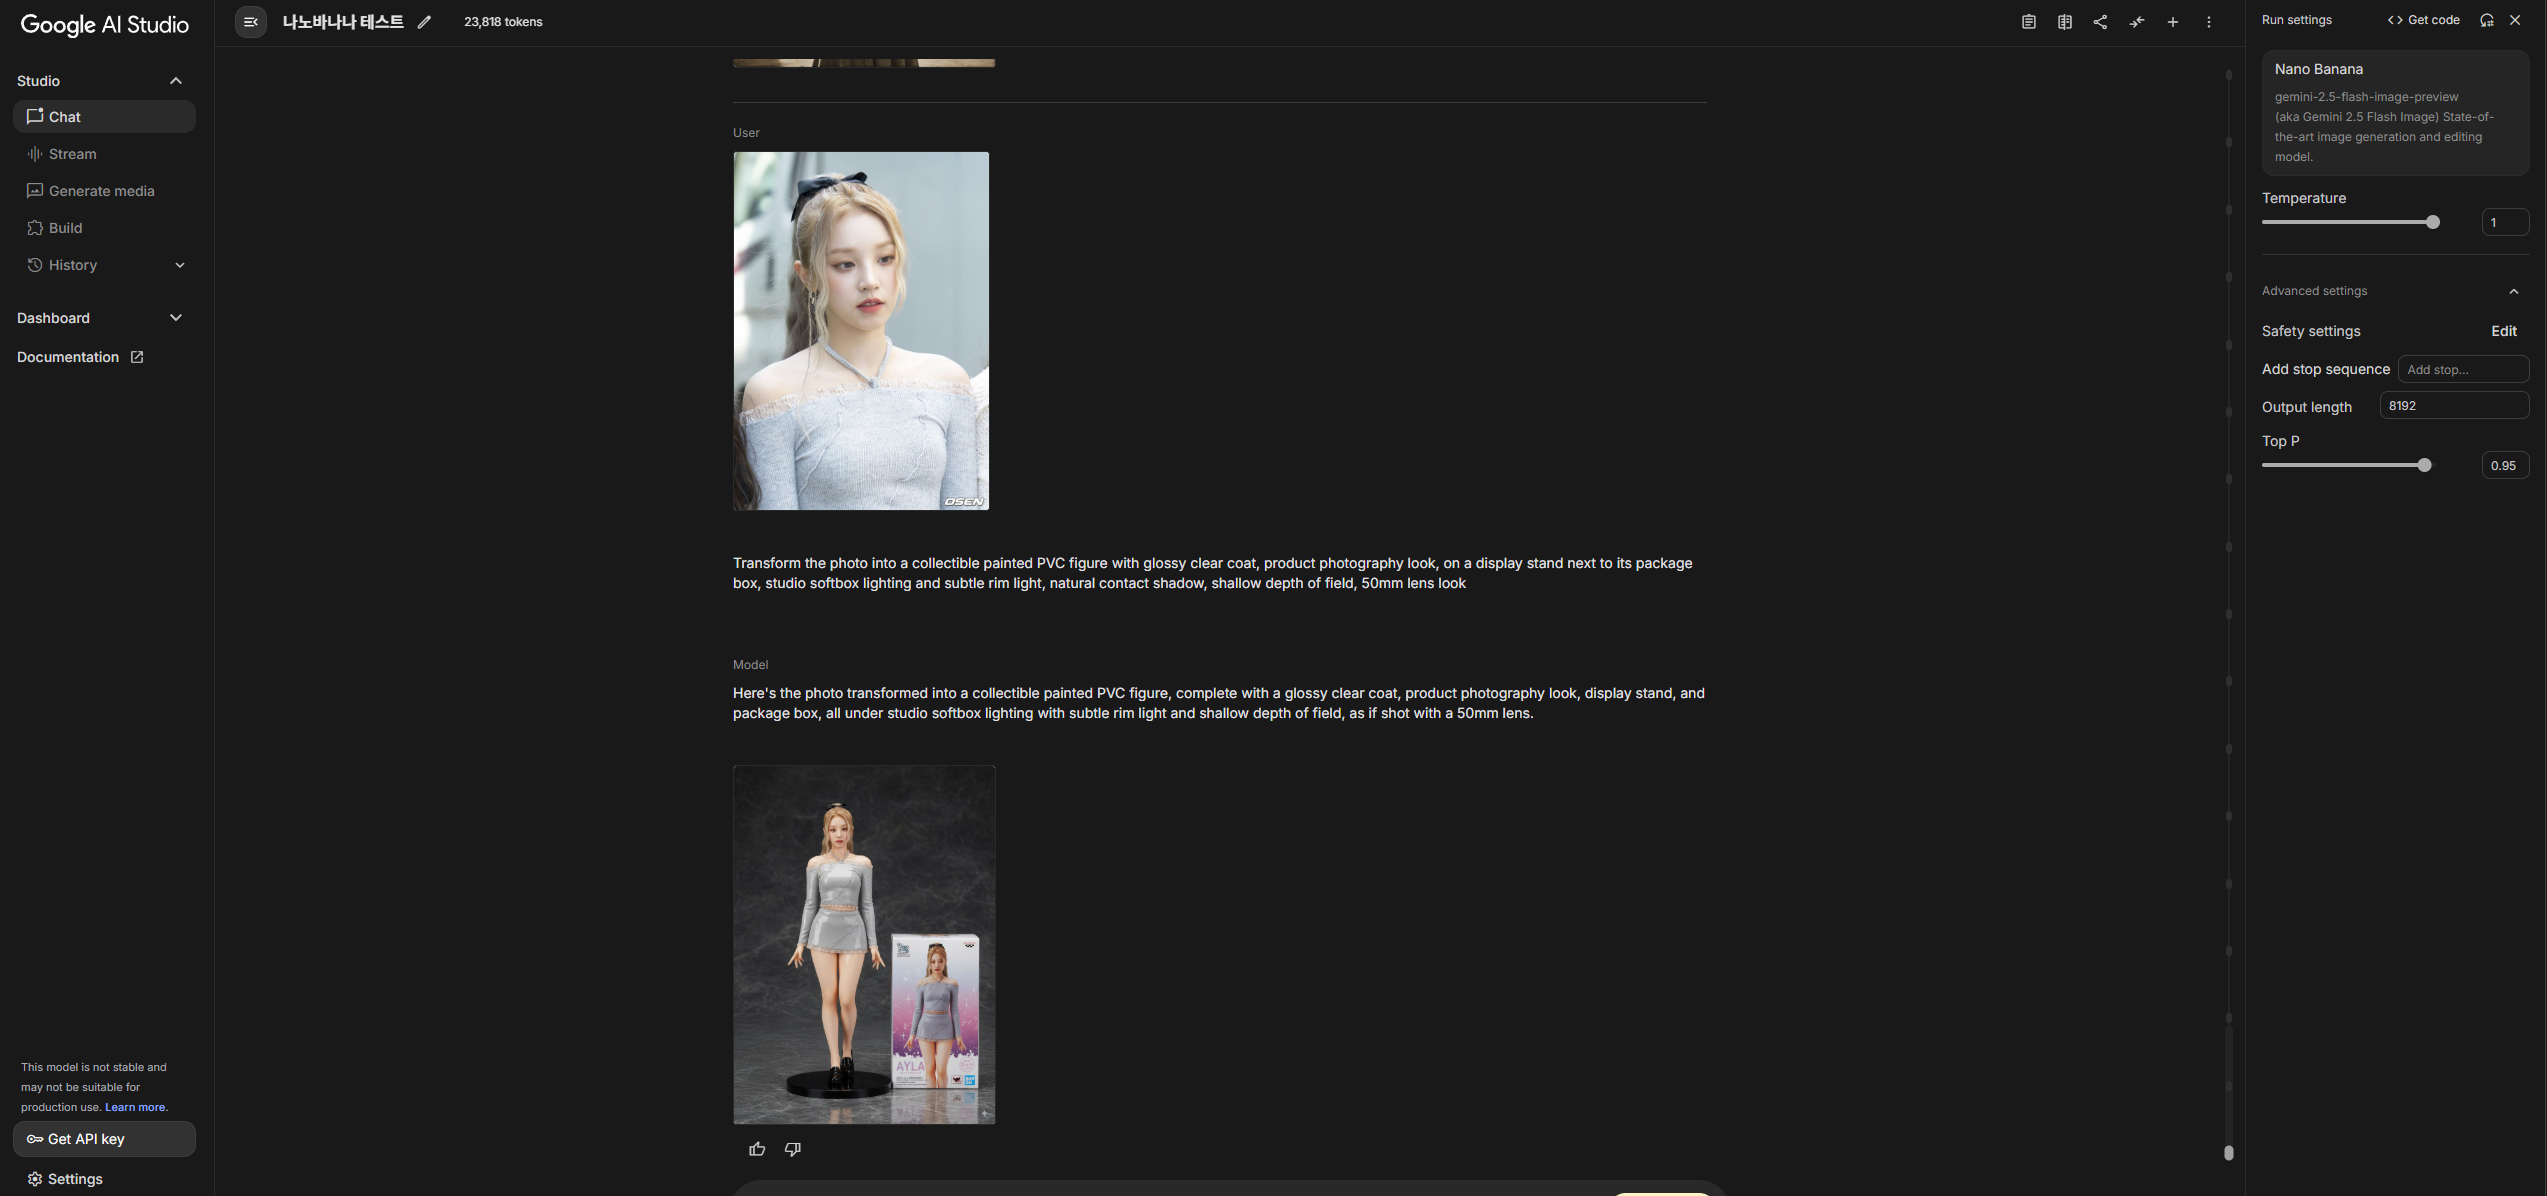Click the Temperature slider handle
Image resolution: width=2547 pixels, height=1196 pixels.
pos(2432,222)
